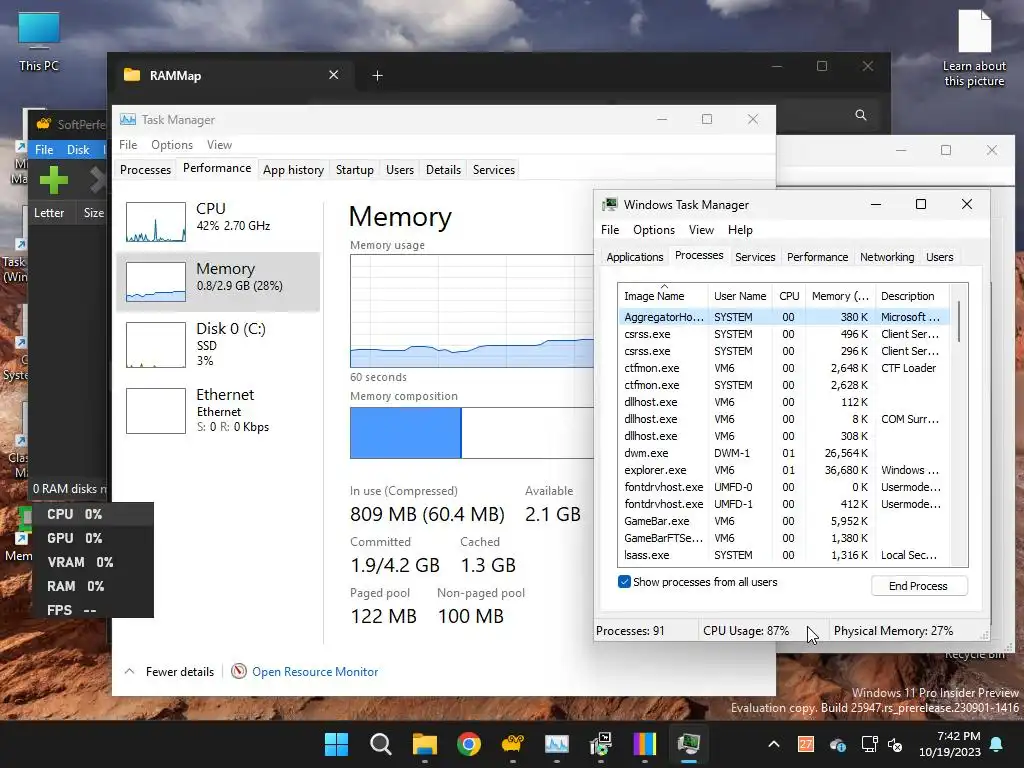Screen dimensions: 1024x768
Task: Open Disk menu in SoftPerfect window
Action: (78, 150)
